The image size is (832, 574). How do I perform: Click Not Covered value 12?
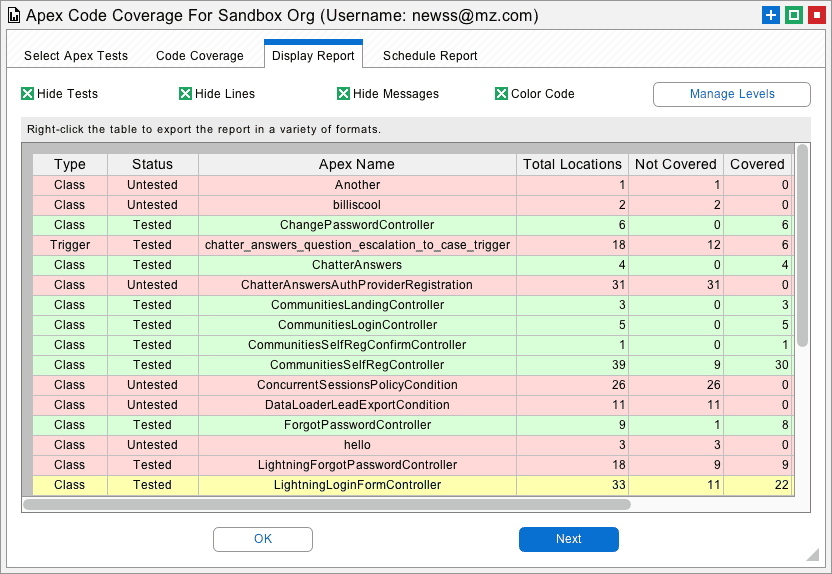[676, 245]
